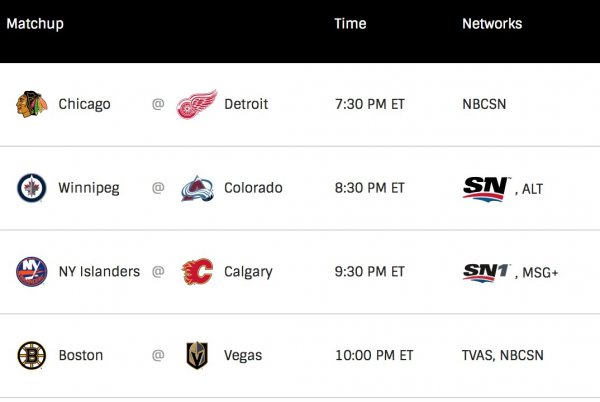Click the Winnipeg Jets logo
The width and height of the screenshot is (600, 402).
tap(31, 188)
